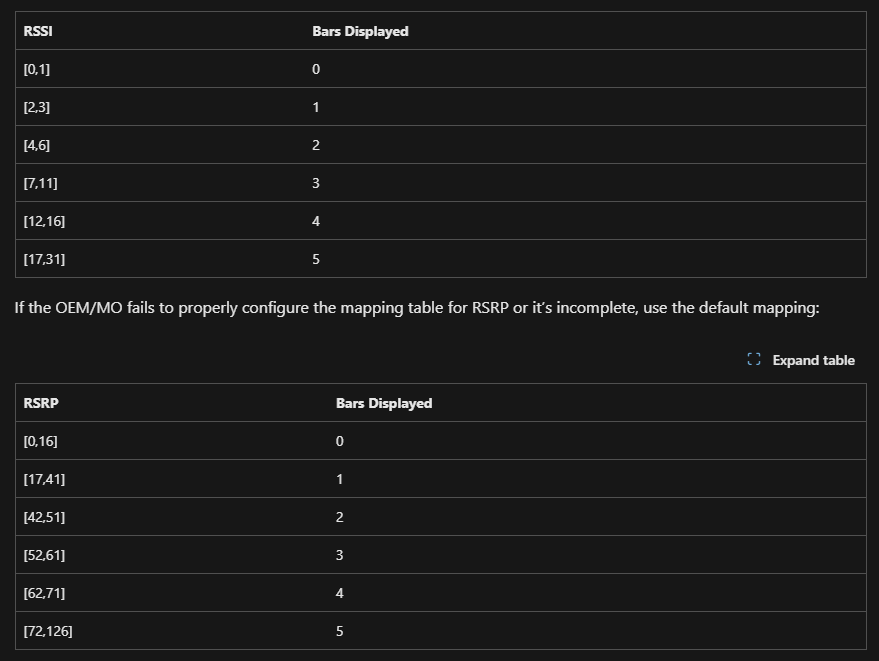Image resolution: width=879 pixels, height=661 pixels.
Task: Select the RSRP column header
Action: click(41, 403)
